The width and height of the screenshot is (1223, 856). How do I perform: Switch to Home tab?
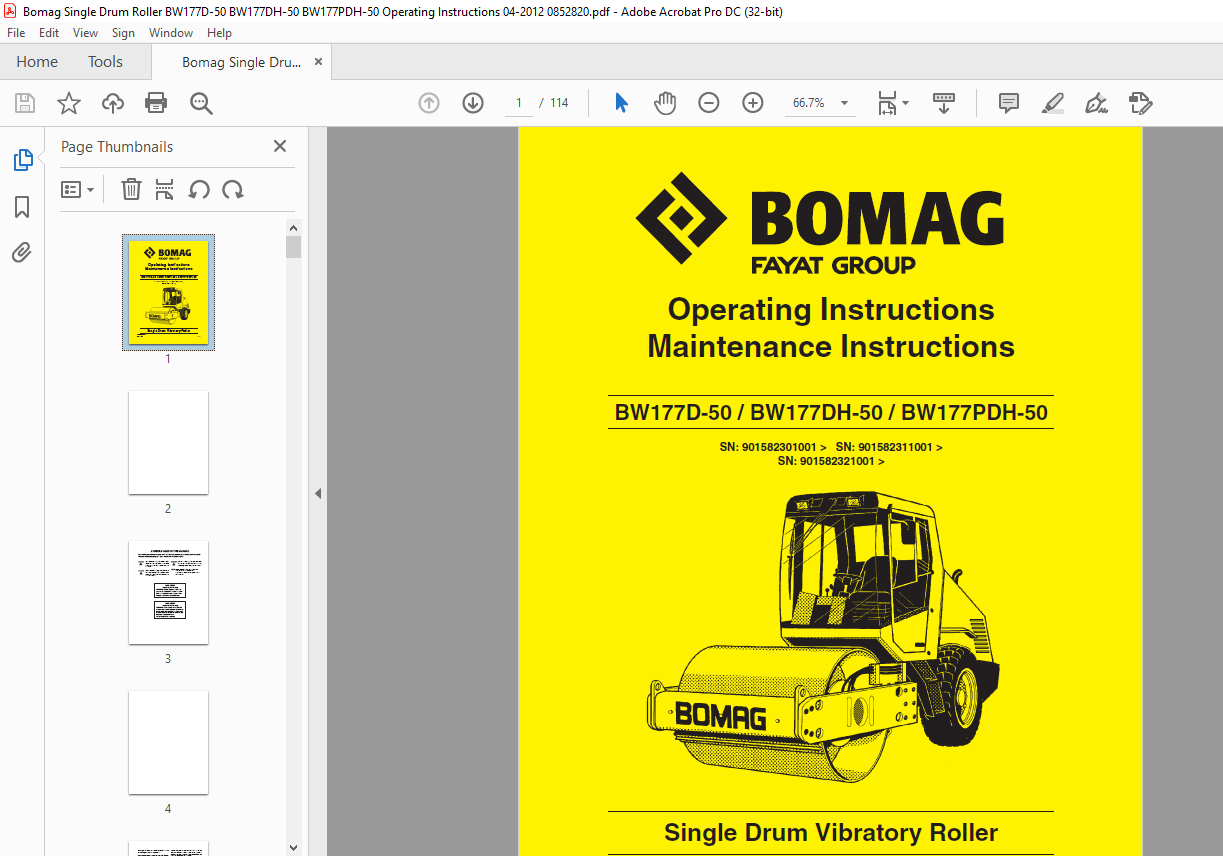(37, 62)
